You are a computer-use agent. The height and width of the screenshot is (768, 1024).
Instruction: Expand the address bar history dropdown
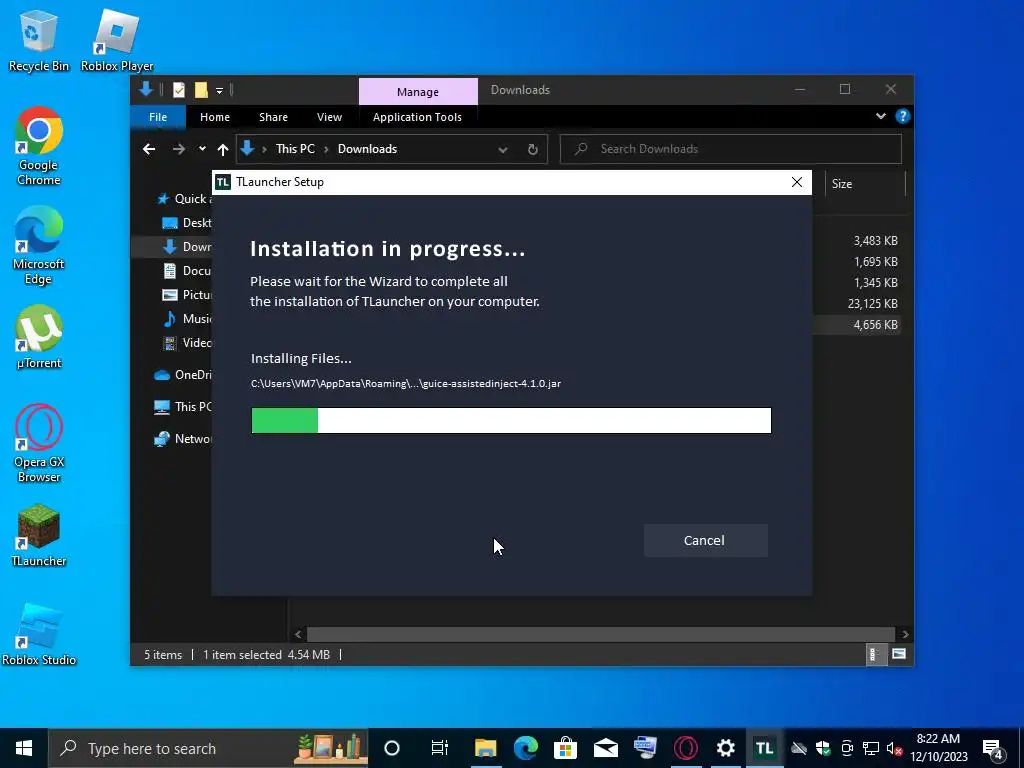tap(503, 150)
